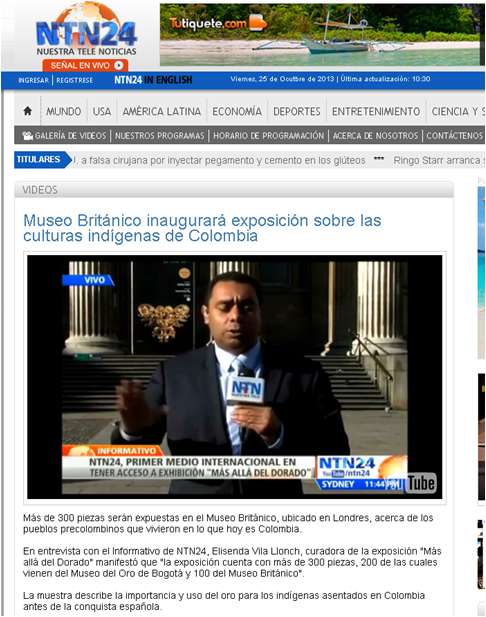The height and width of the screenshot is (617, 486).
Task: Click the NTN24 site logo
Action: click(86, 30)
